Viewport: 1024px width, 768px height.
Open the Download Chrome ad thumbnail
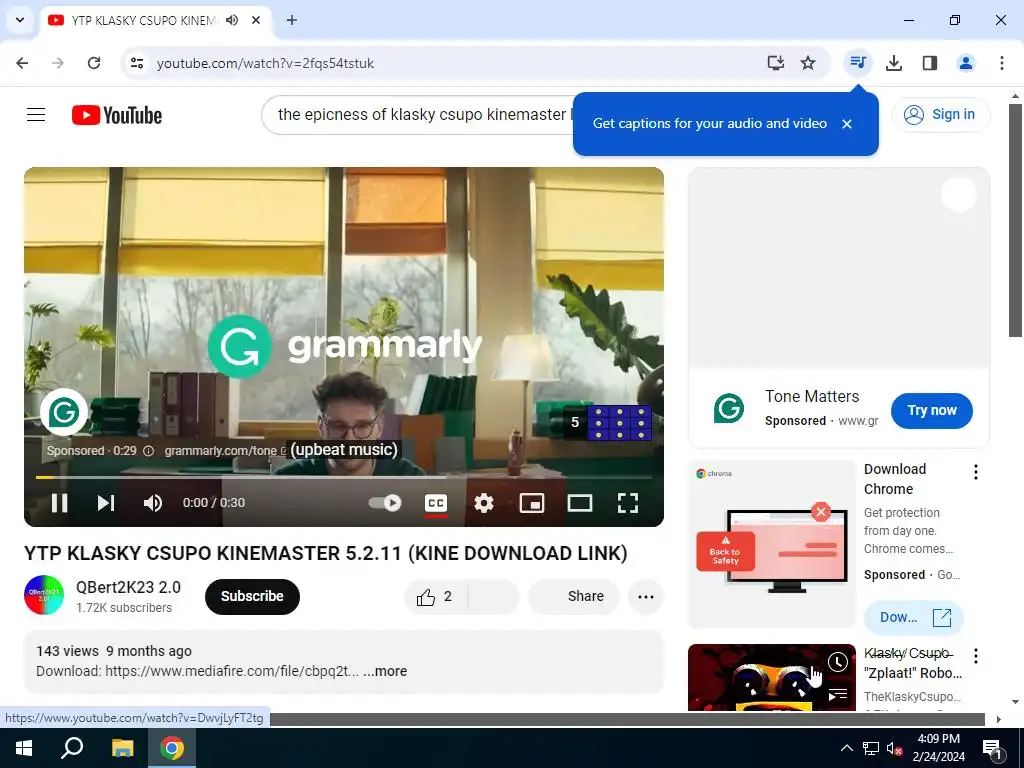pyautogui.click(x=772, y=543)
